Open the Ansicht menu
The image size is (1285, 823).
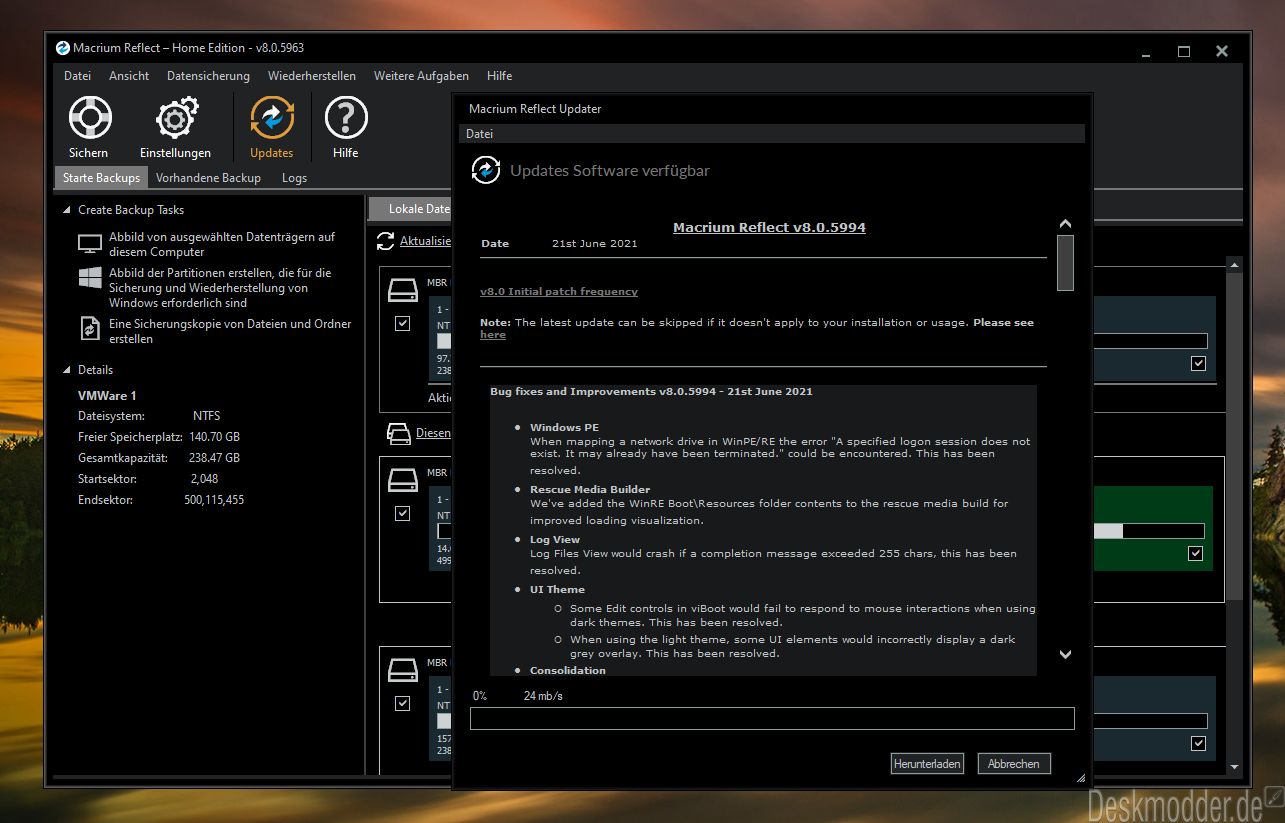(x=129, y=76)
